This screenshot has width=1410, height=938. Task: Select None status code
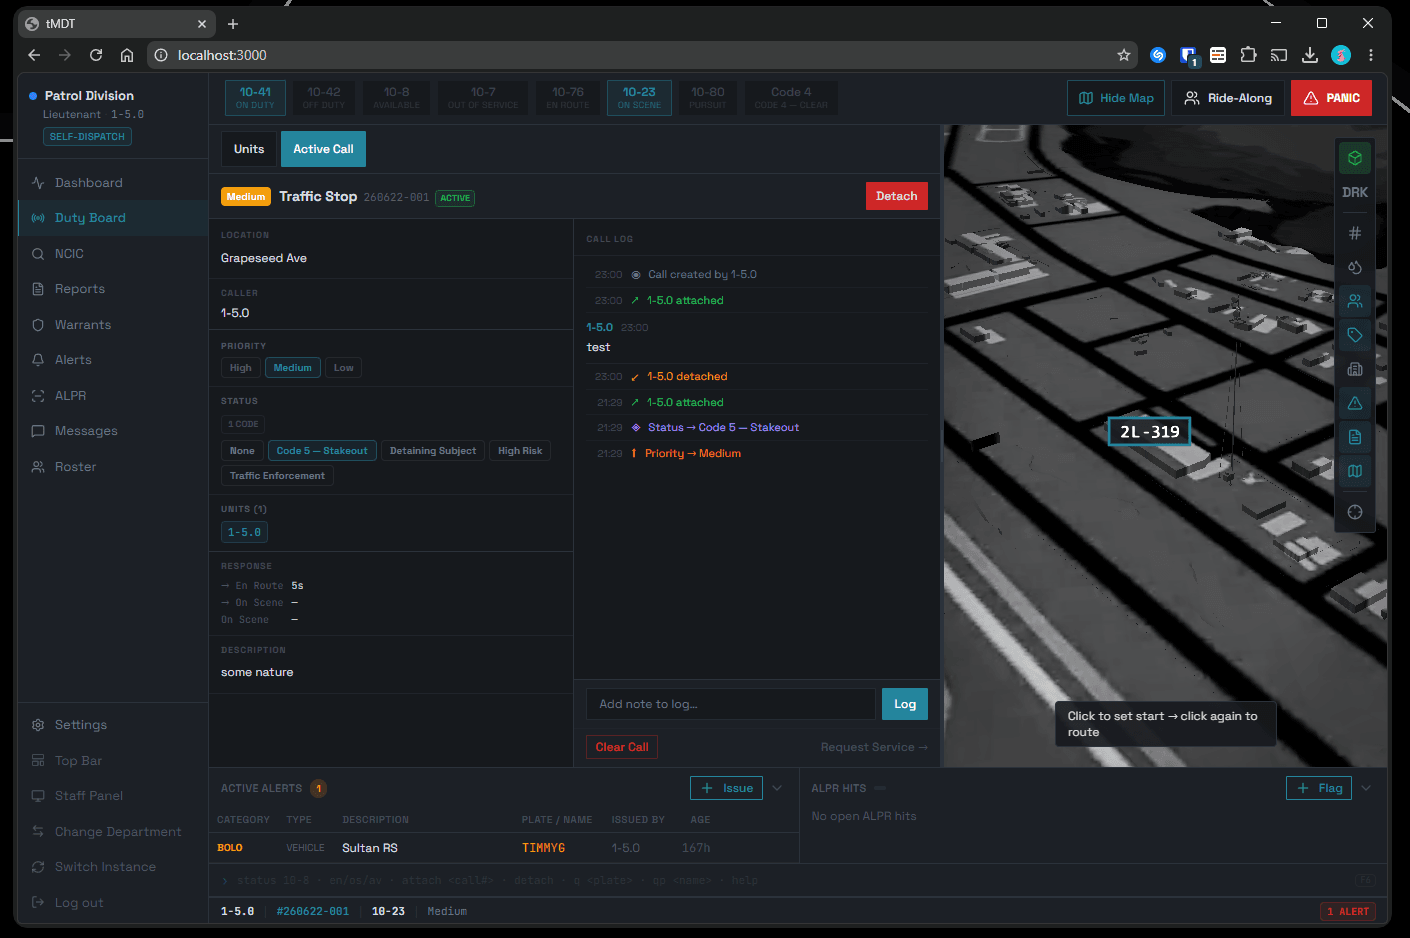click(x=242, y=451)
